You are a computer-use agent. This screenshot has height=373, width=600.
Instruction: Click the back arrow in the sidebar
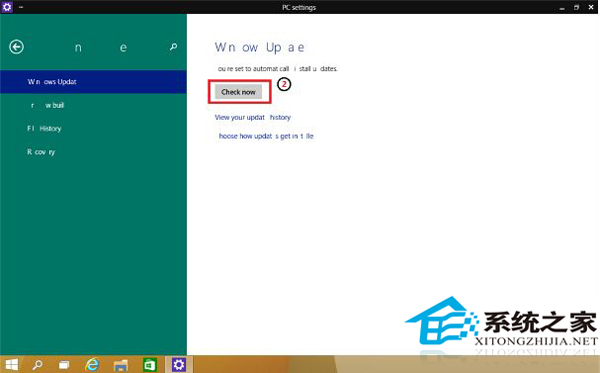click(16, 47)
